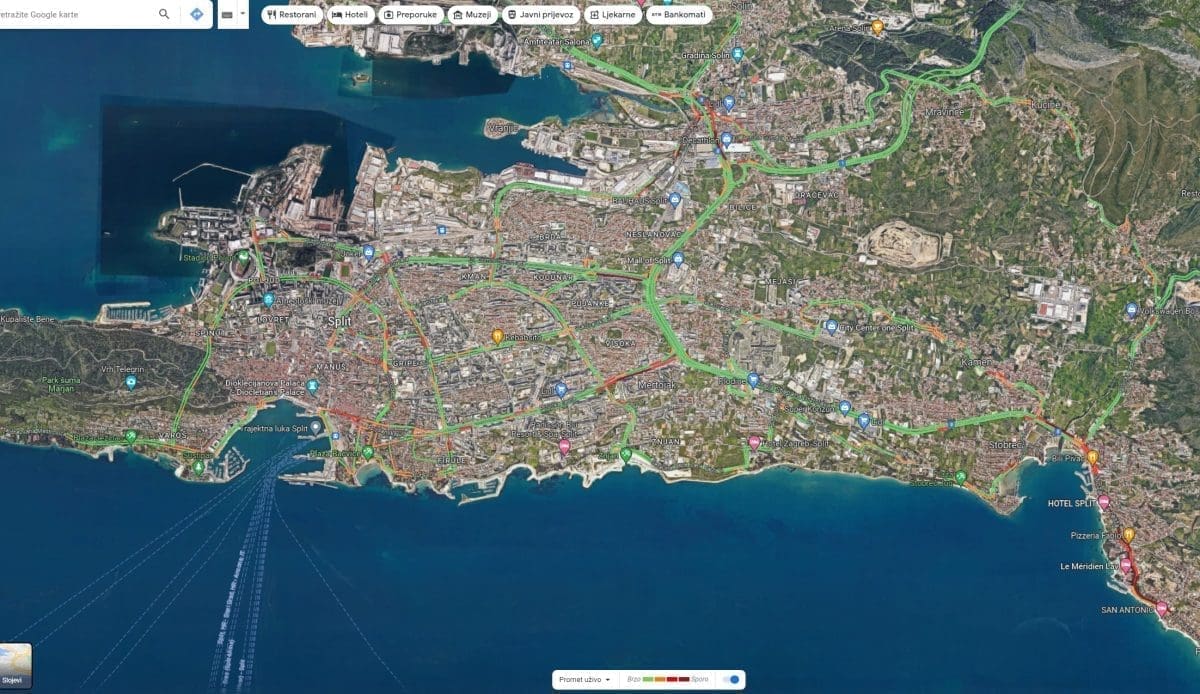Click the HOTEL SPLIT pink pin
1200x694 pixels.
tap(1104, 502)
